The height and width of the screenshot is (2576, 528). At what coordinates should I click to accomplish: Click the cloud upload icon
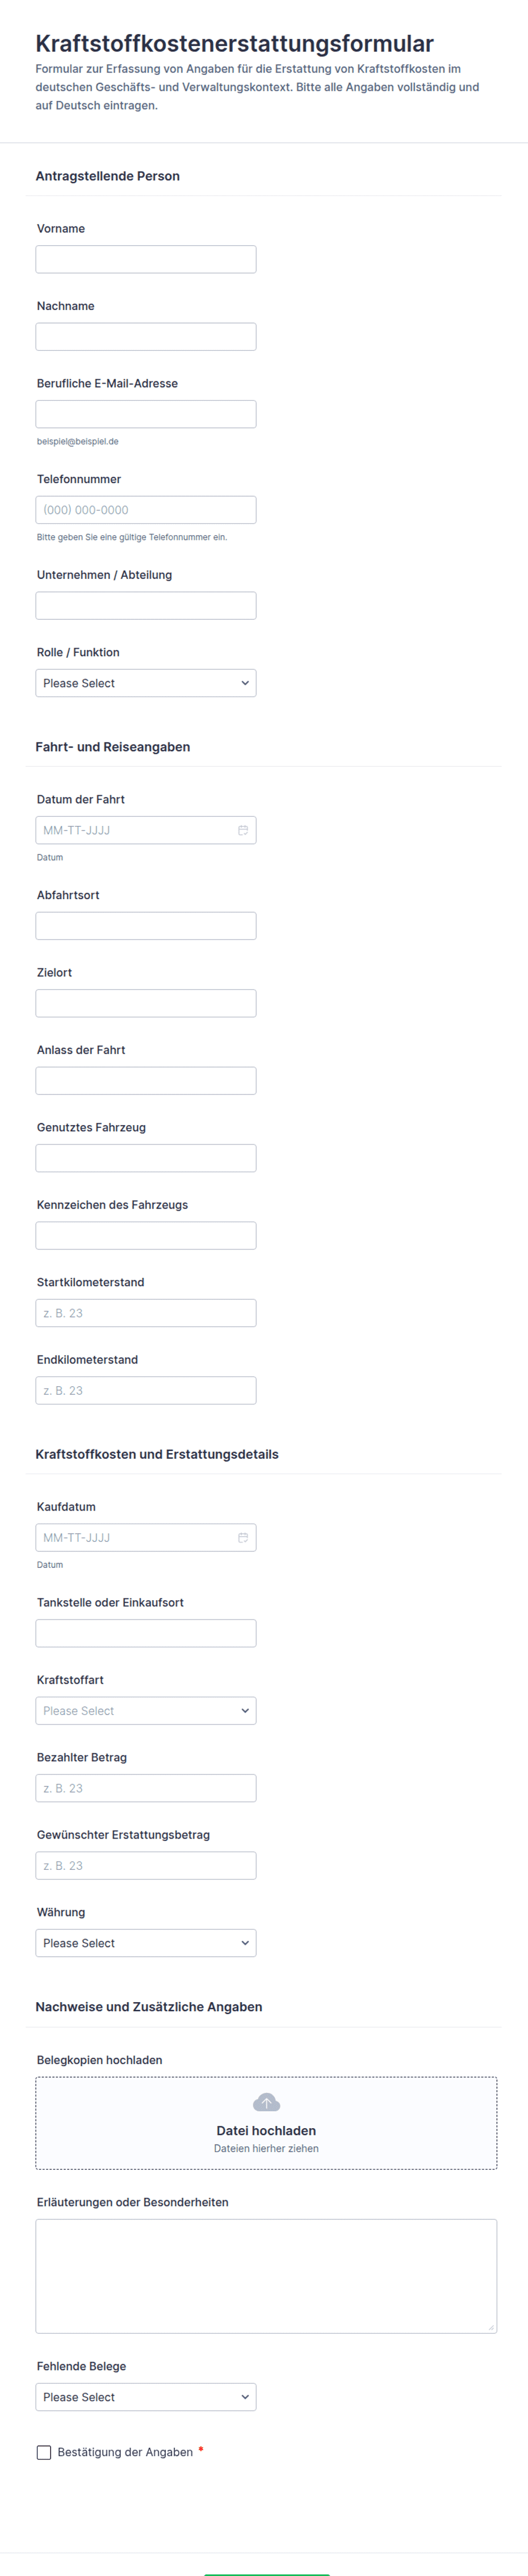coord(266,2102)
